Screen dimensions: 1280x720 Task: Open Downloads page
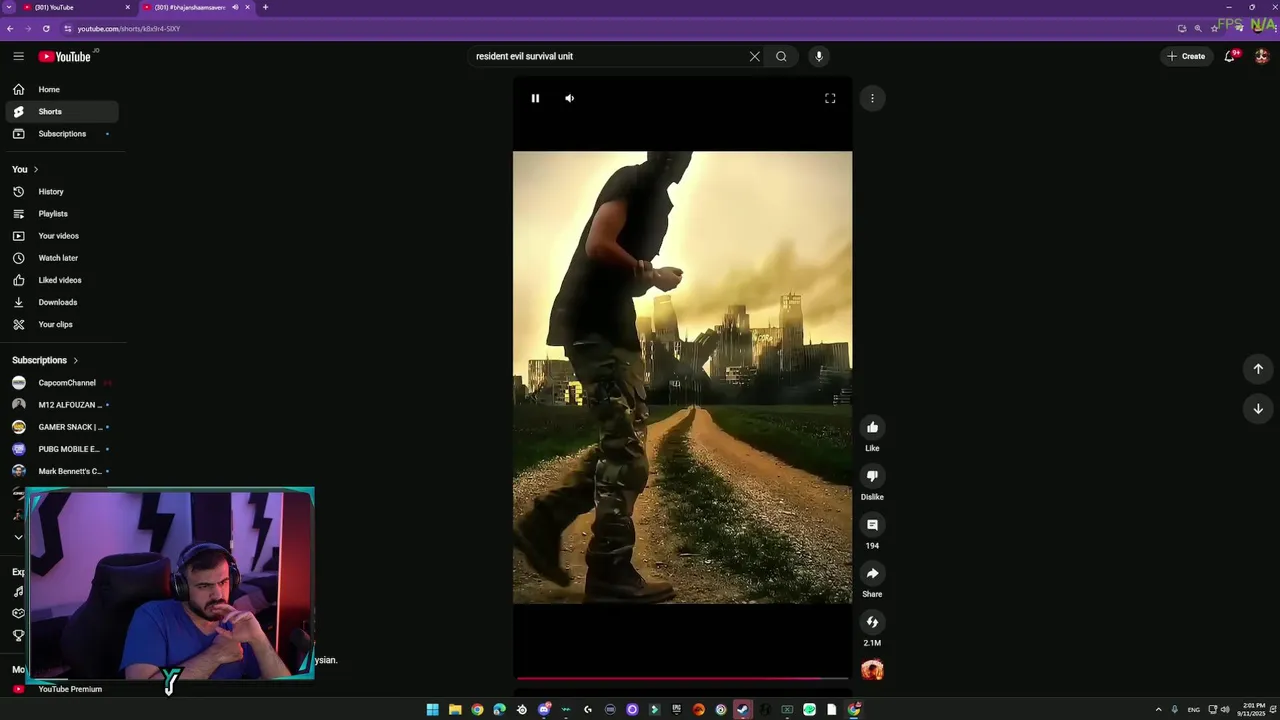62,302
